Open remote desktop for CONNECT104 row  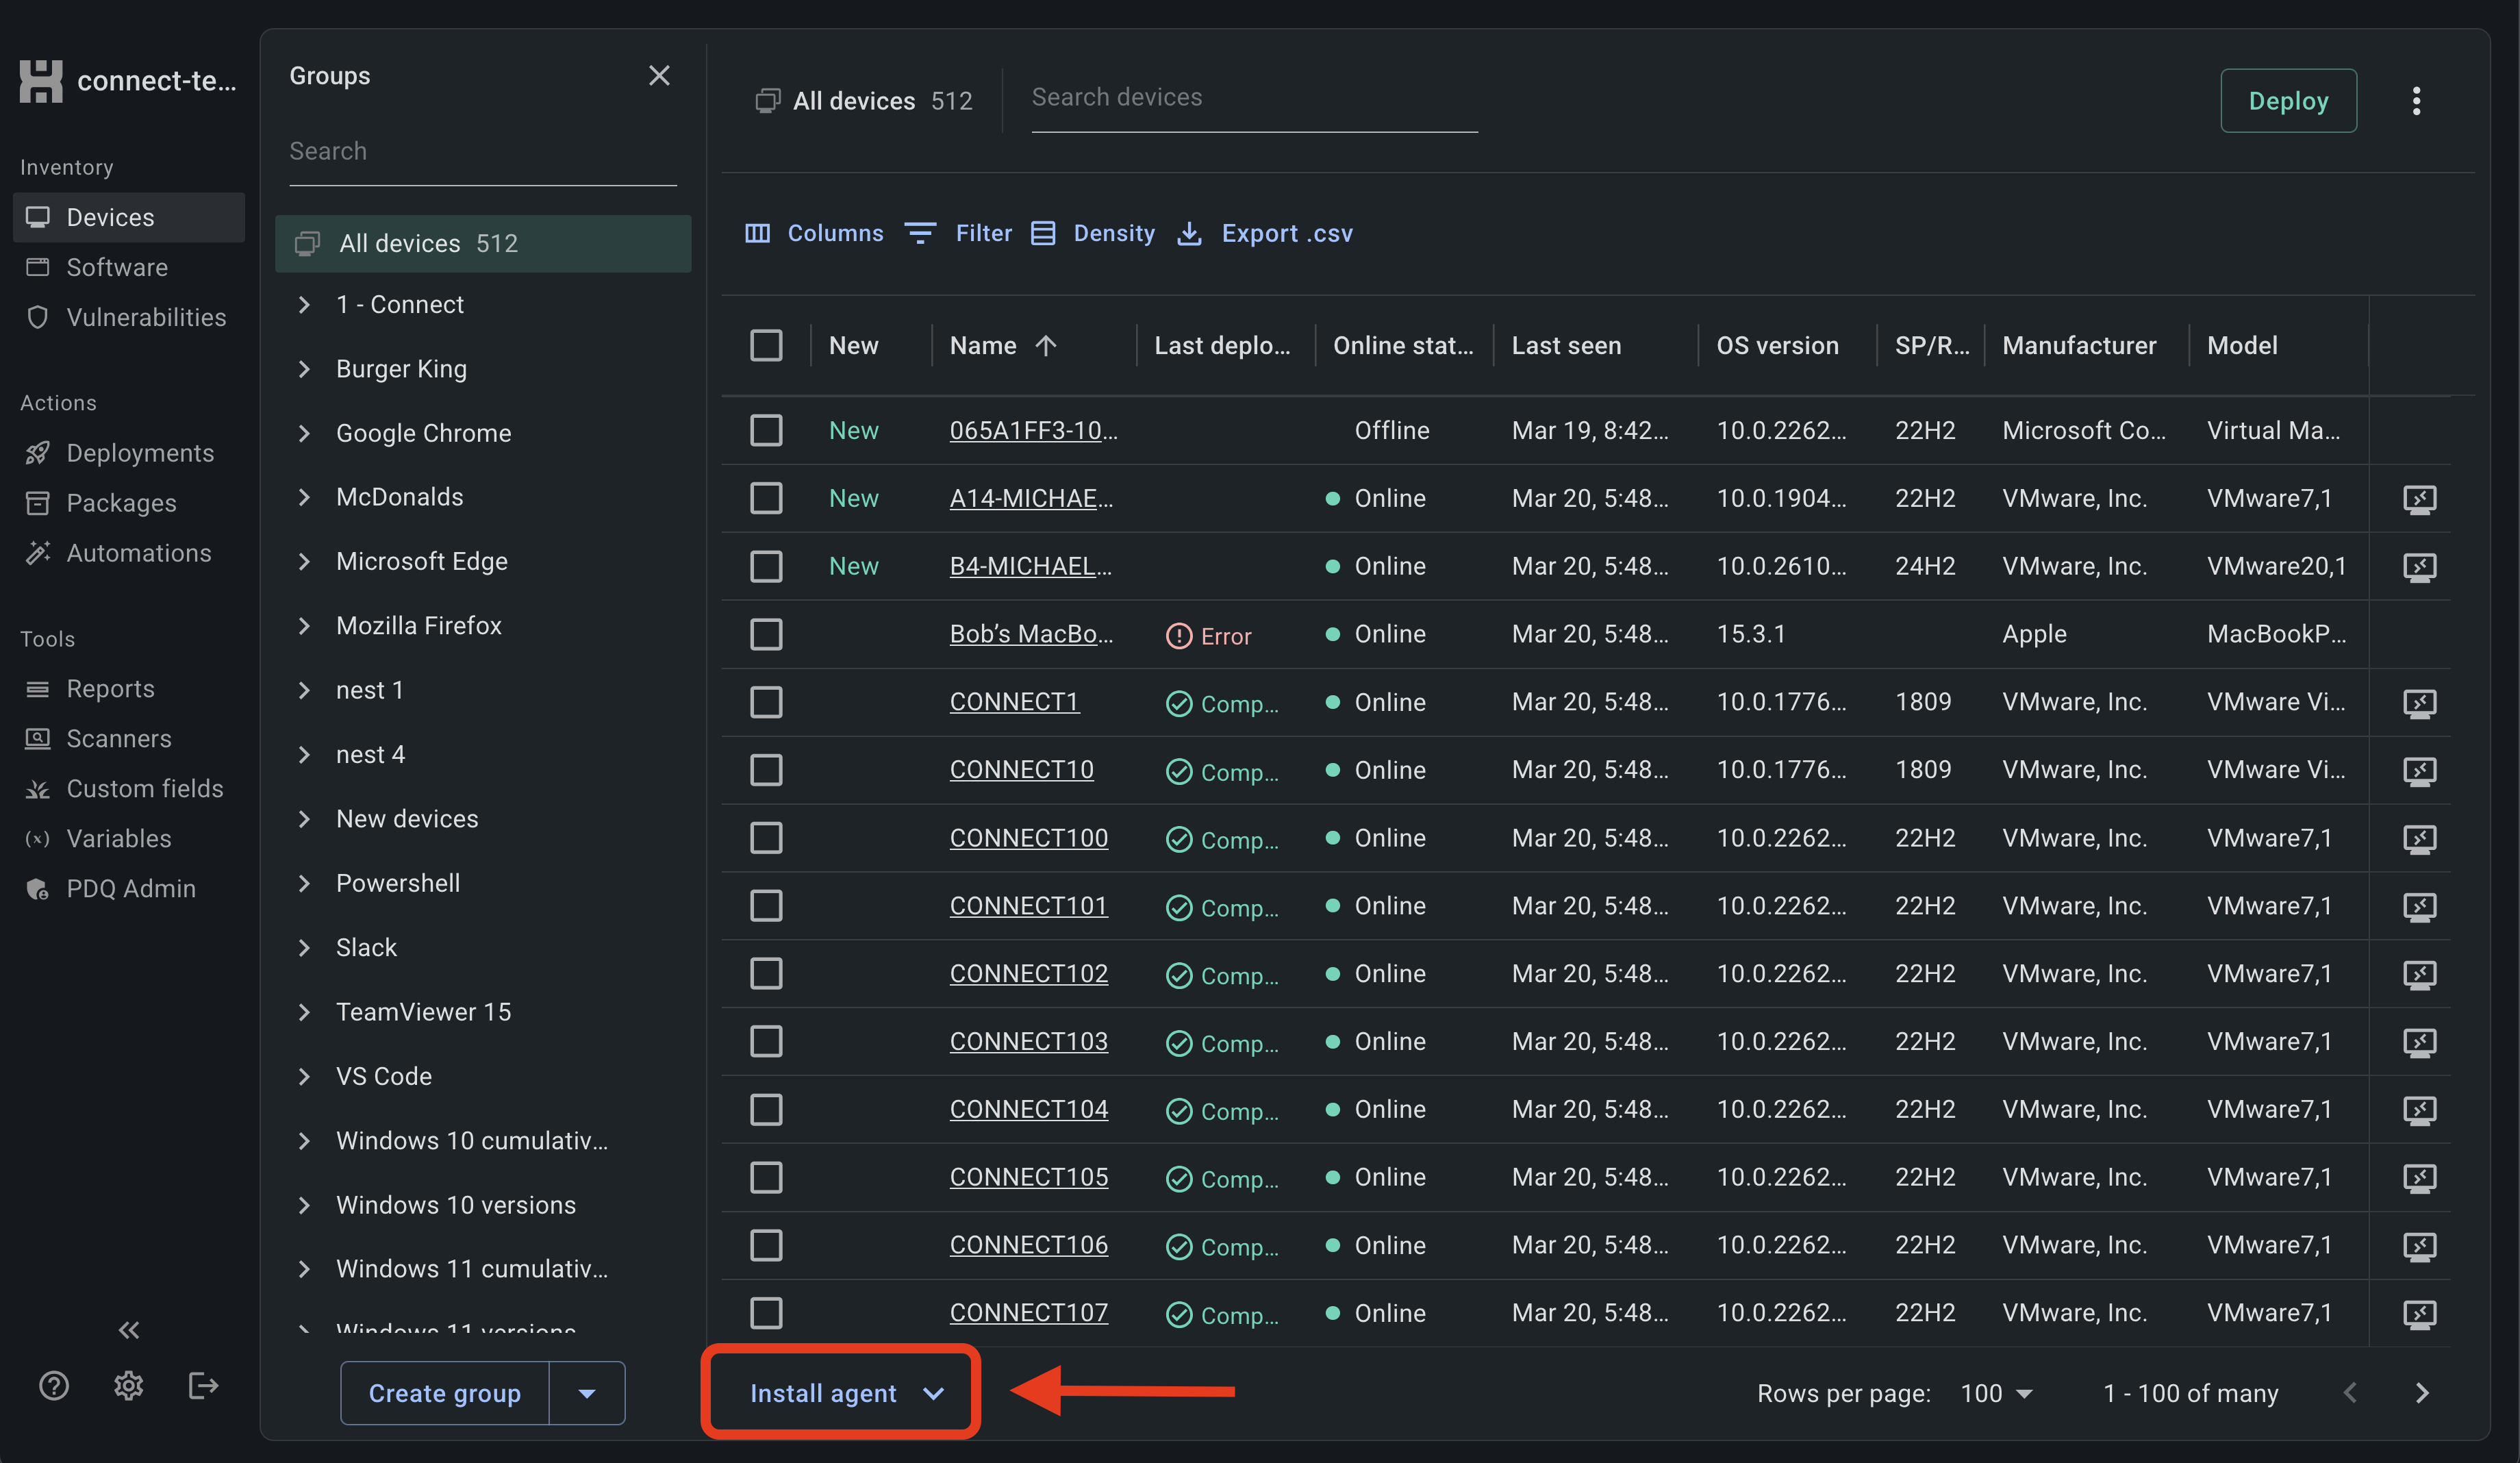point(2419,1111)
